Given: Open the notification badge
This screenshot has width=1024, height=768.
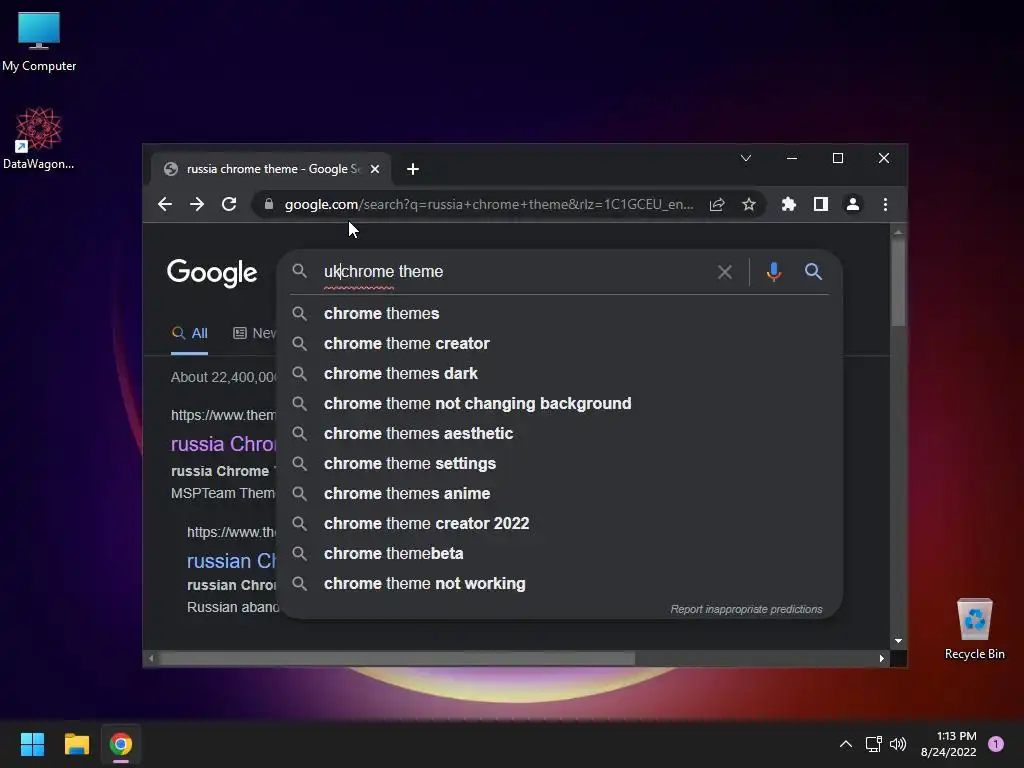Looking at the screenshot, I should [x=996, y=743].
